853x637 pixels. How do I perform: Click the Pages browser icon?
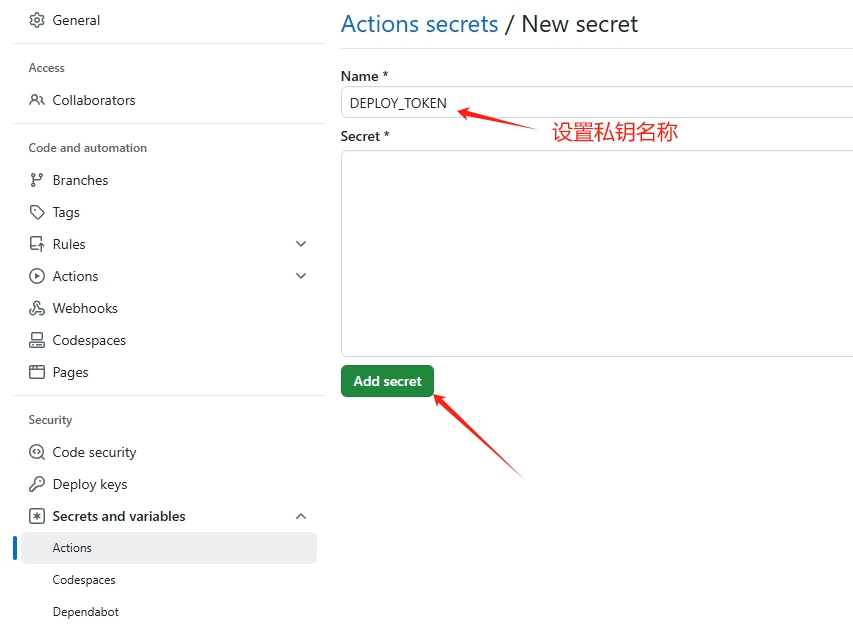pyautogui.click(x=36, y=372)
